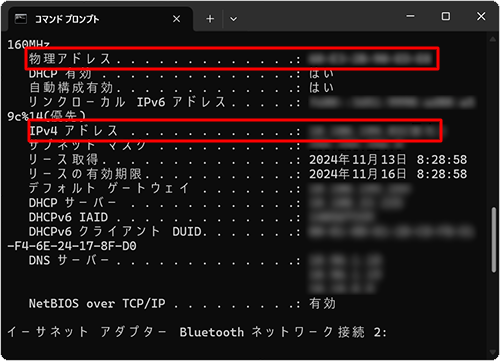Click the デフォルト ゲートウェイ label
Image resolution: width=500 pixels, height=361 pixels.
click(x=109, y=188)
